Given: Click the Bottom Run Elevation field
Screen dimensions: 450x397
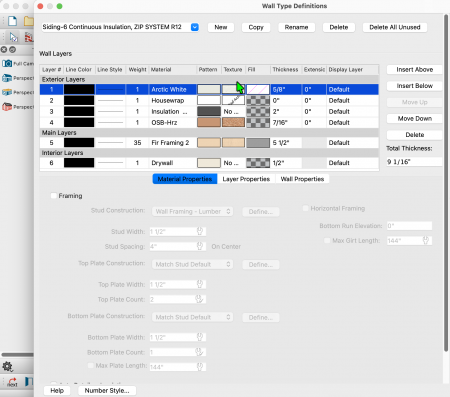Looking at the screenshot, I should coord(409,226).
